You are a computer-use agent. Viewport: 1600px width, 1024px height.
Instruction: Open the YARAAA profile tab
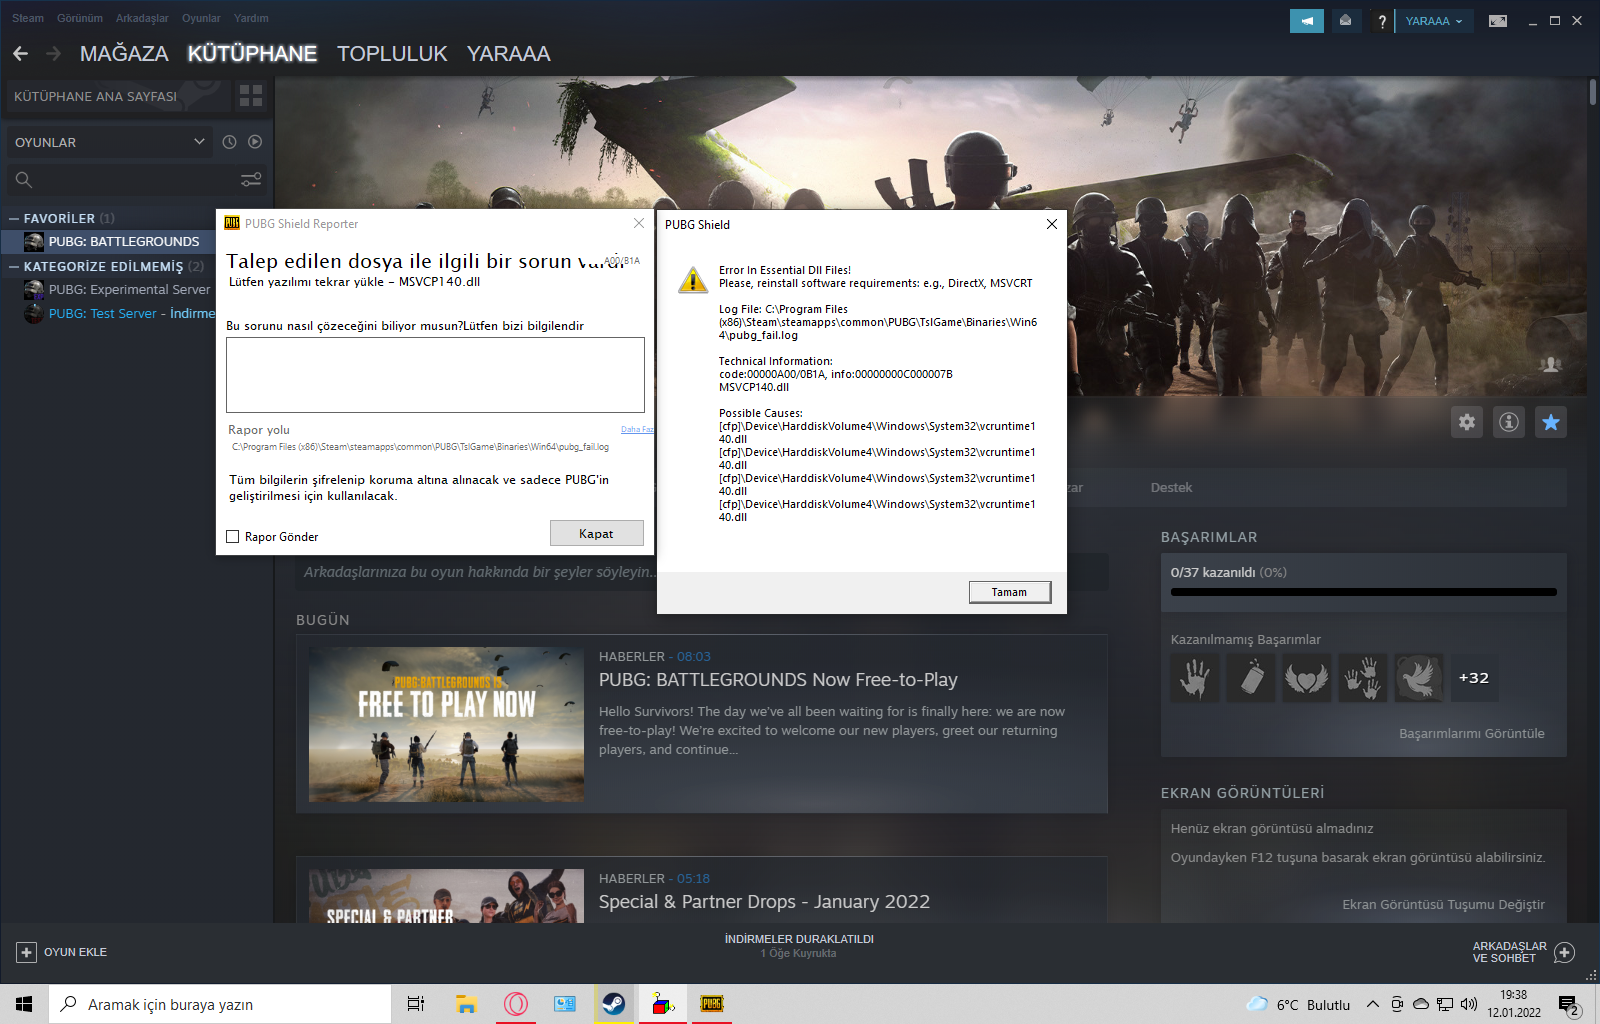tap(508, 54)
